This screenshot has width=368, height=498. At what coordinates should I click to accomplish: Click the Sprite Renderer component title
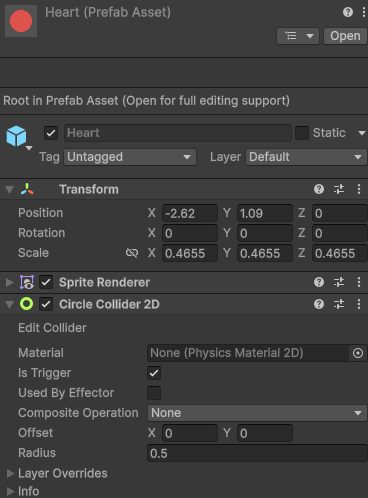[x=104, y=282]
